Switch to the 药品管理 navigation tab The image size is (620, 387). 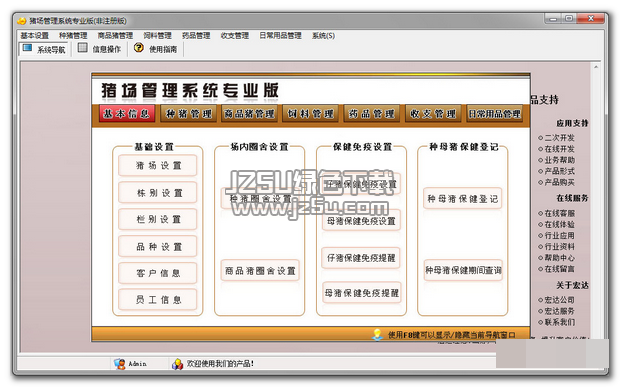point(372,113)
